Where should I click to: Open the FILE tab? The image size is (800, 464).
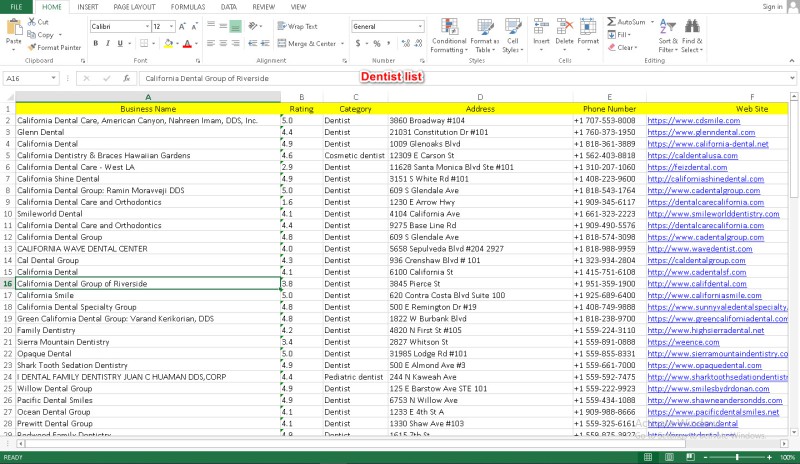point(16,7)
